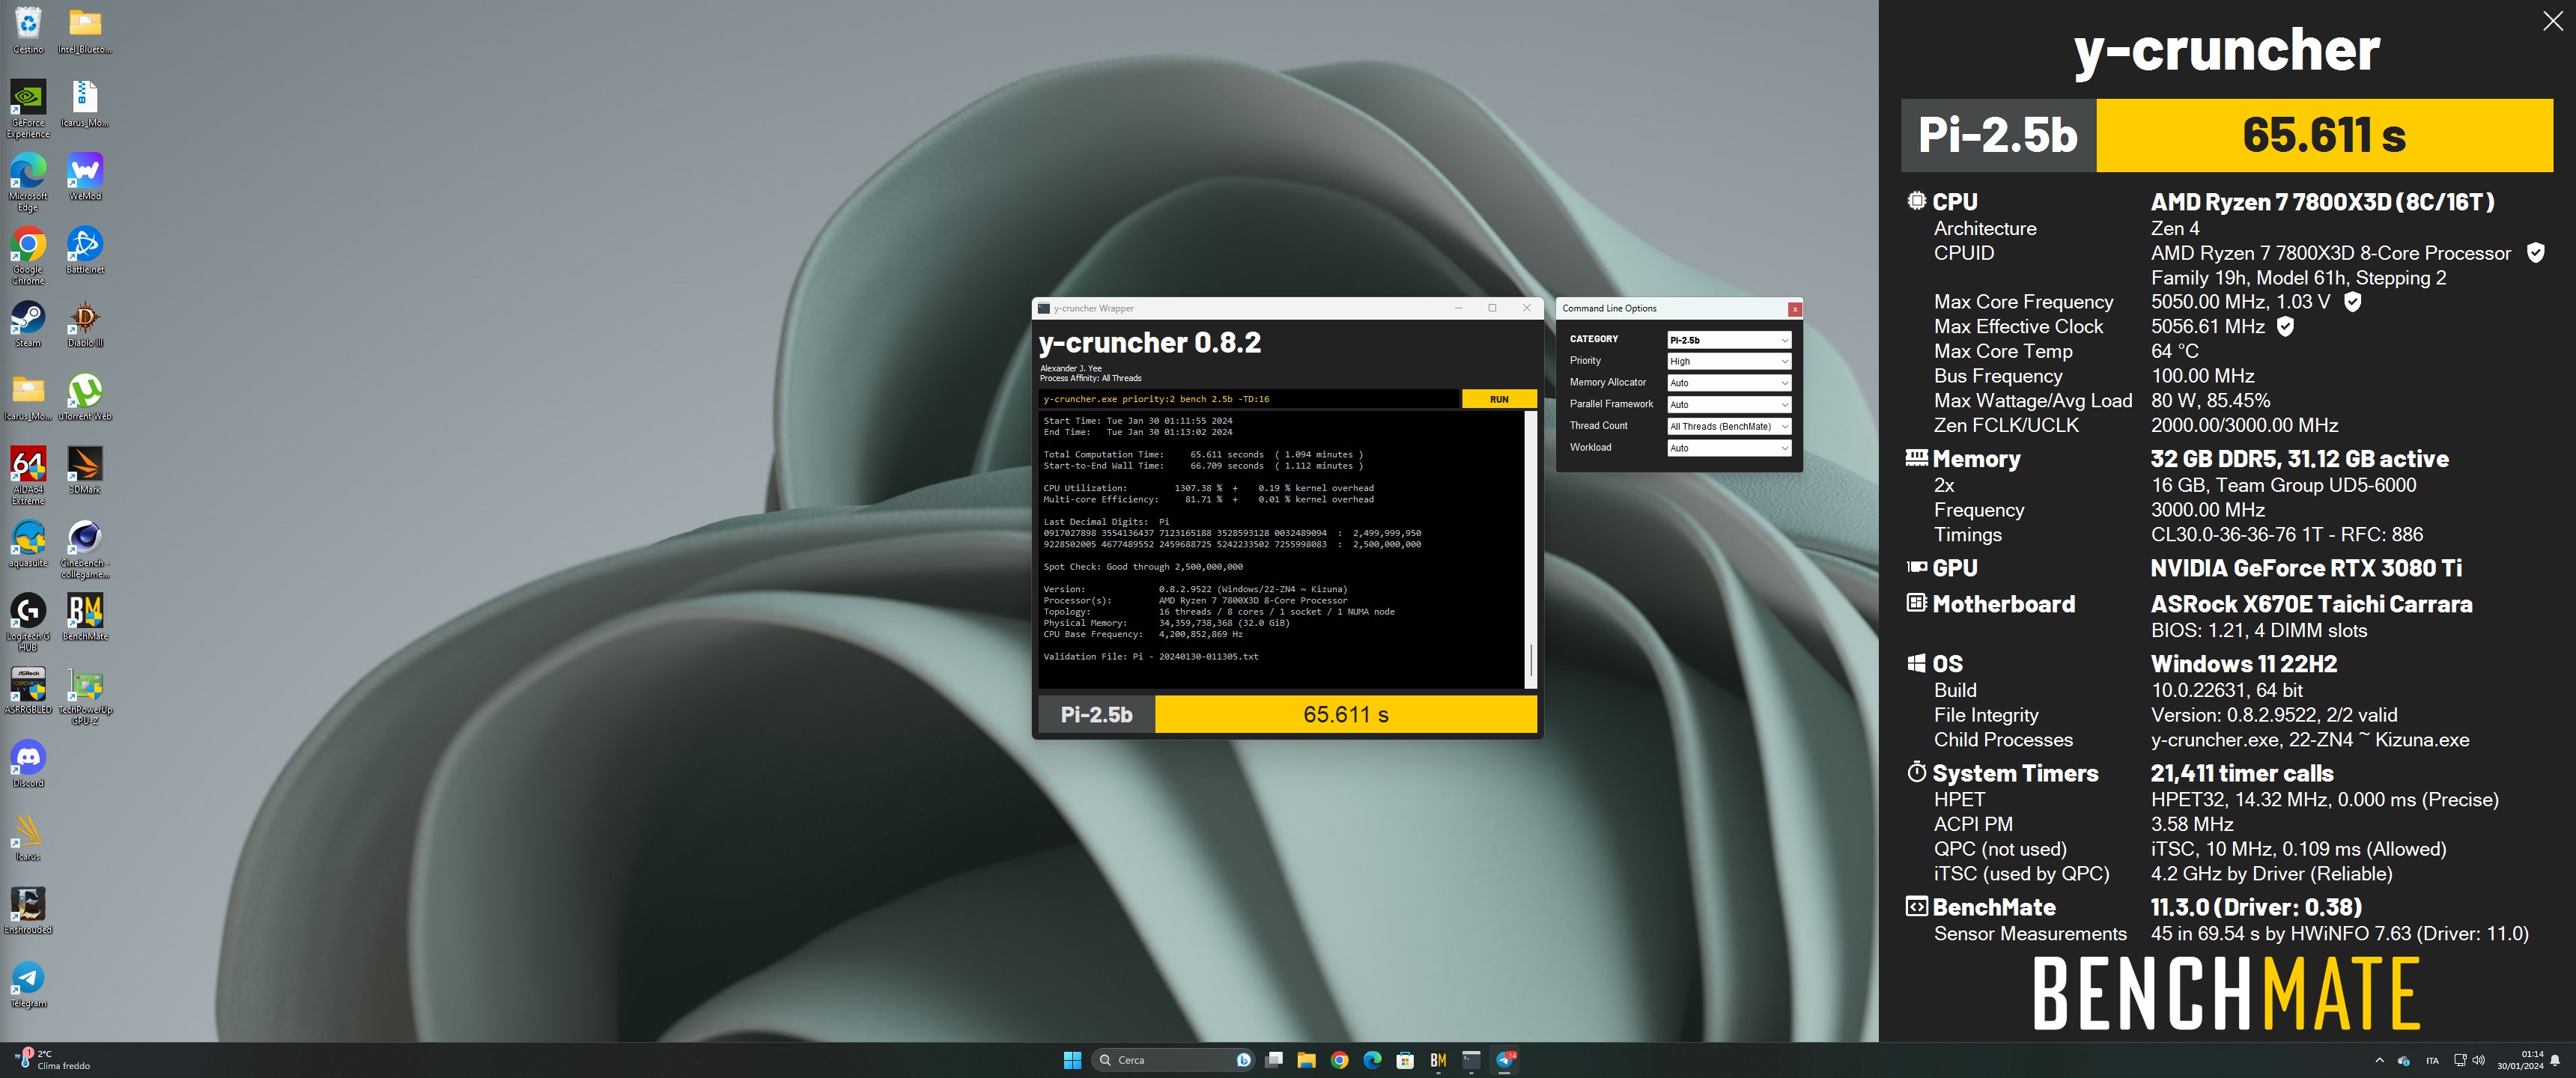2576x1078 pixels.
Task: Select the Intel_Bluetooth folder on desktop
Action: tap(85, 30)
